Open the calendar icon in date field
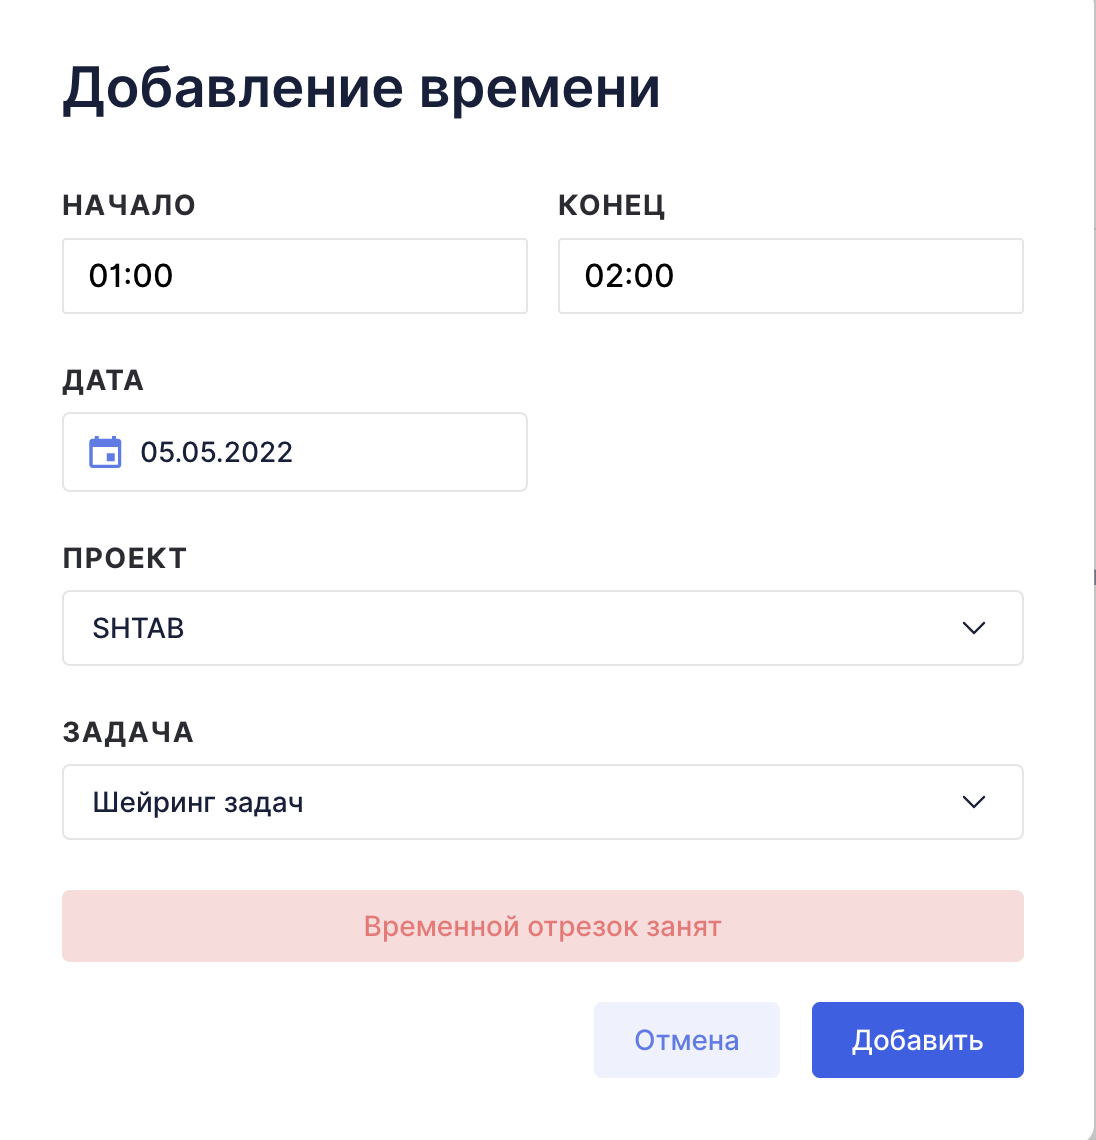 [x=105, y=452]
